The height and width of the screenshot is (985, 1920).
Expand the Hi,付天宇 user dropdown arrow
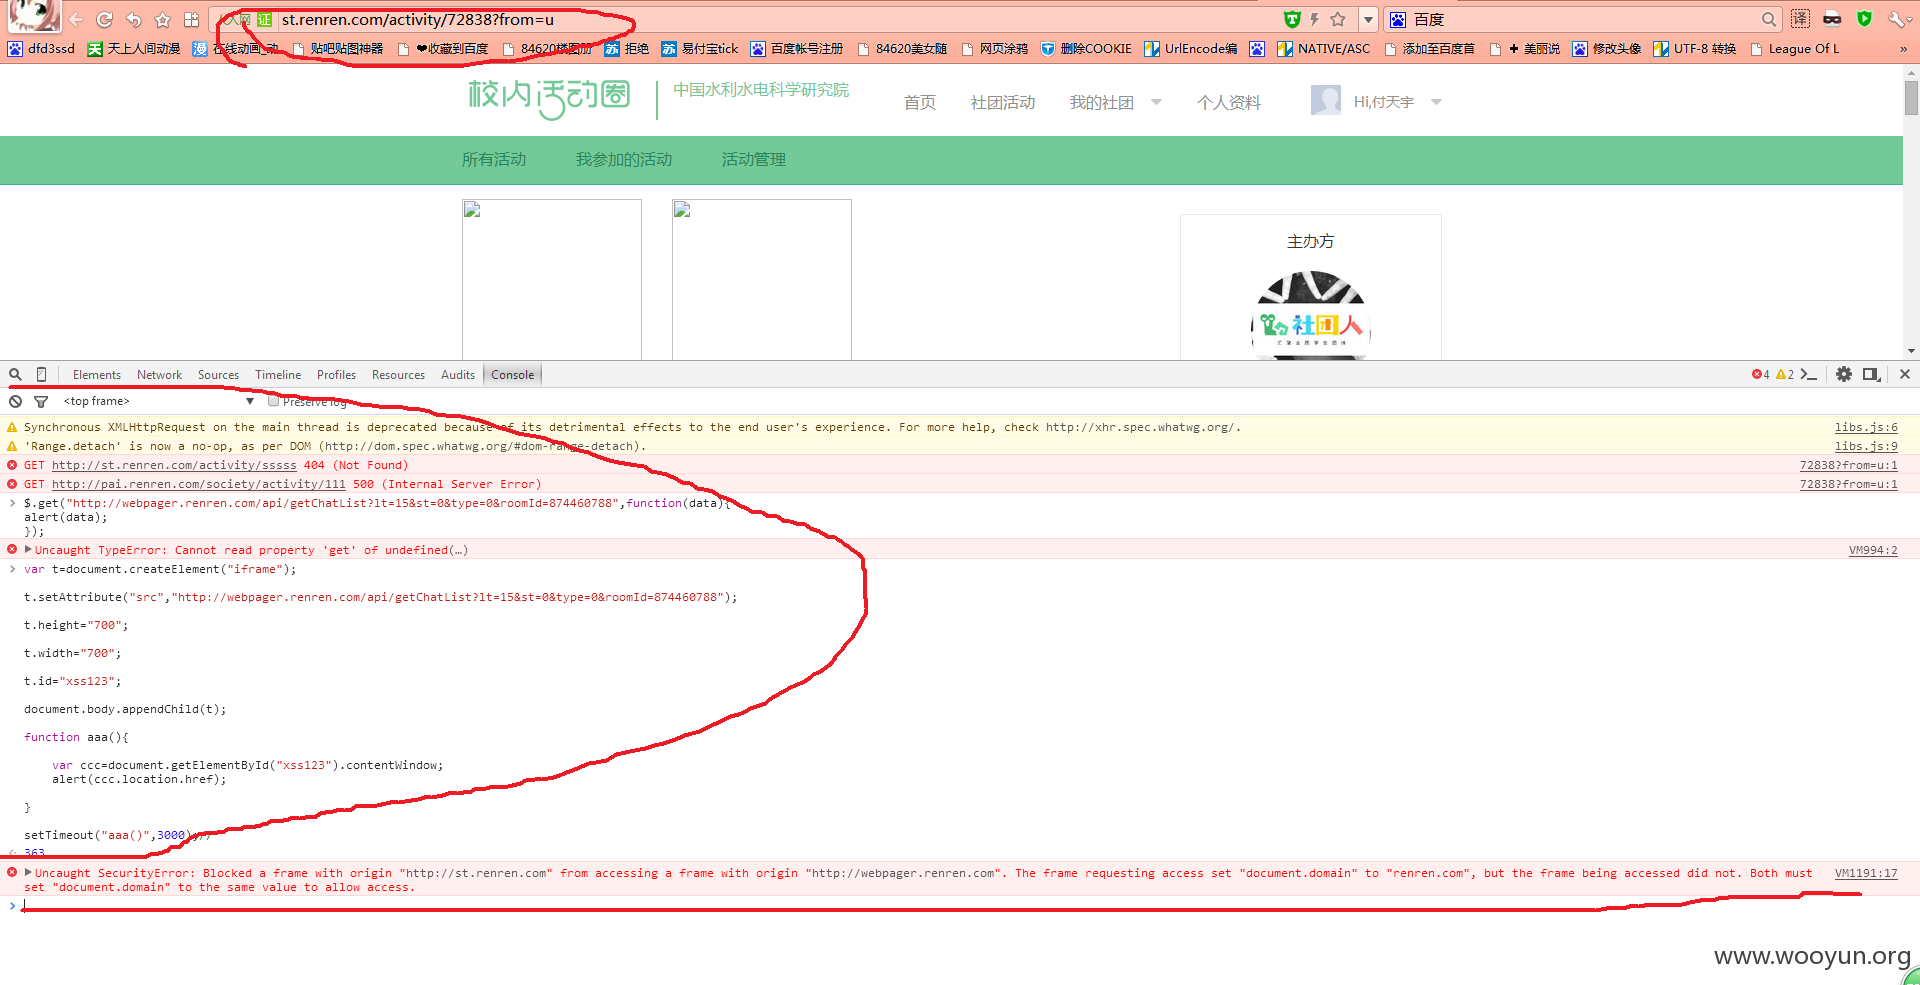[1437, 102]
